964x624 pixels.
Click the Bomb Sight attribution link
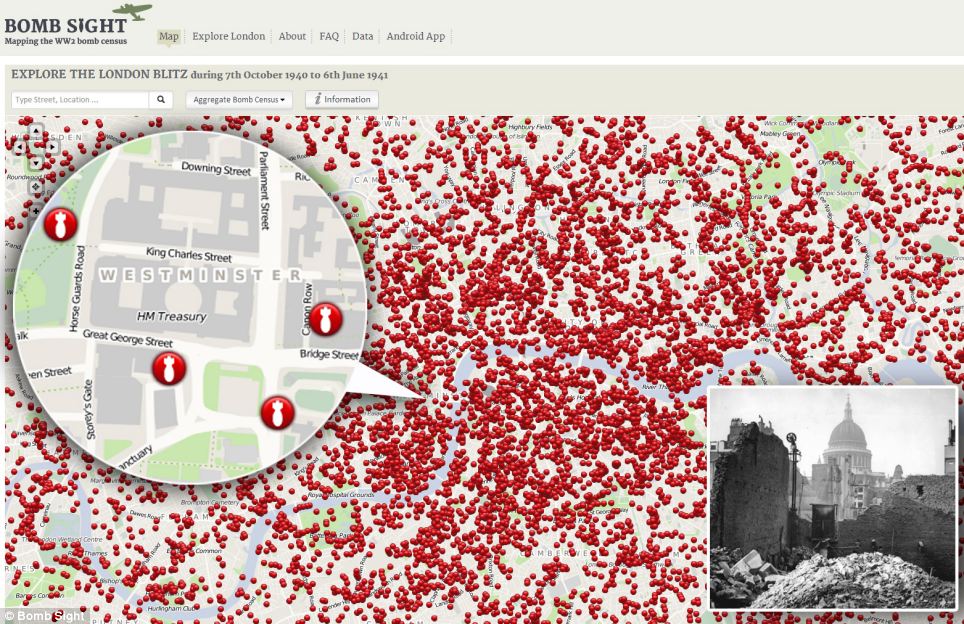[x=44, y=617]
